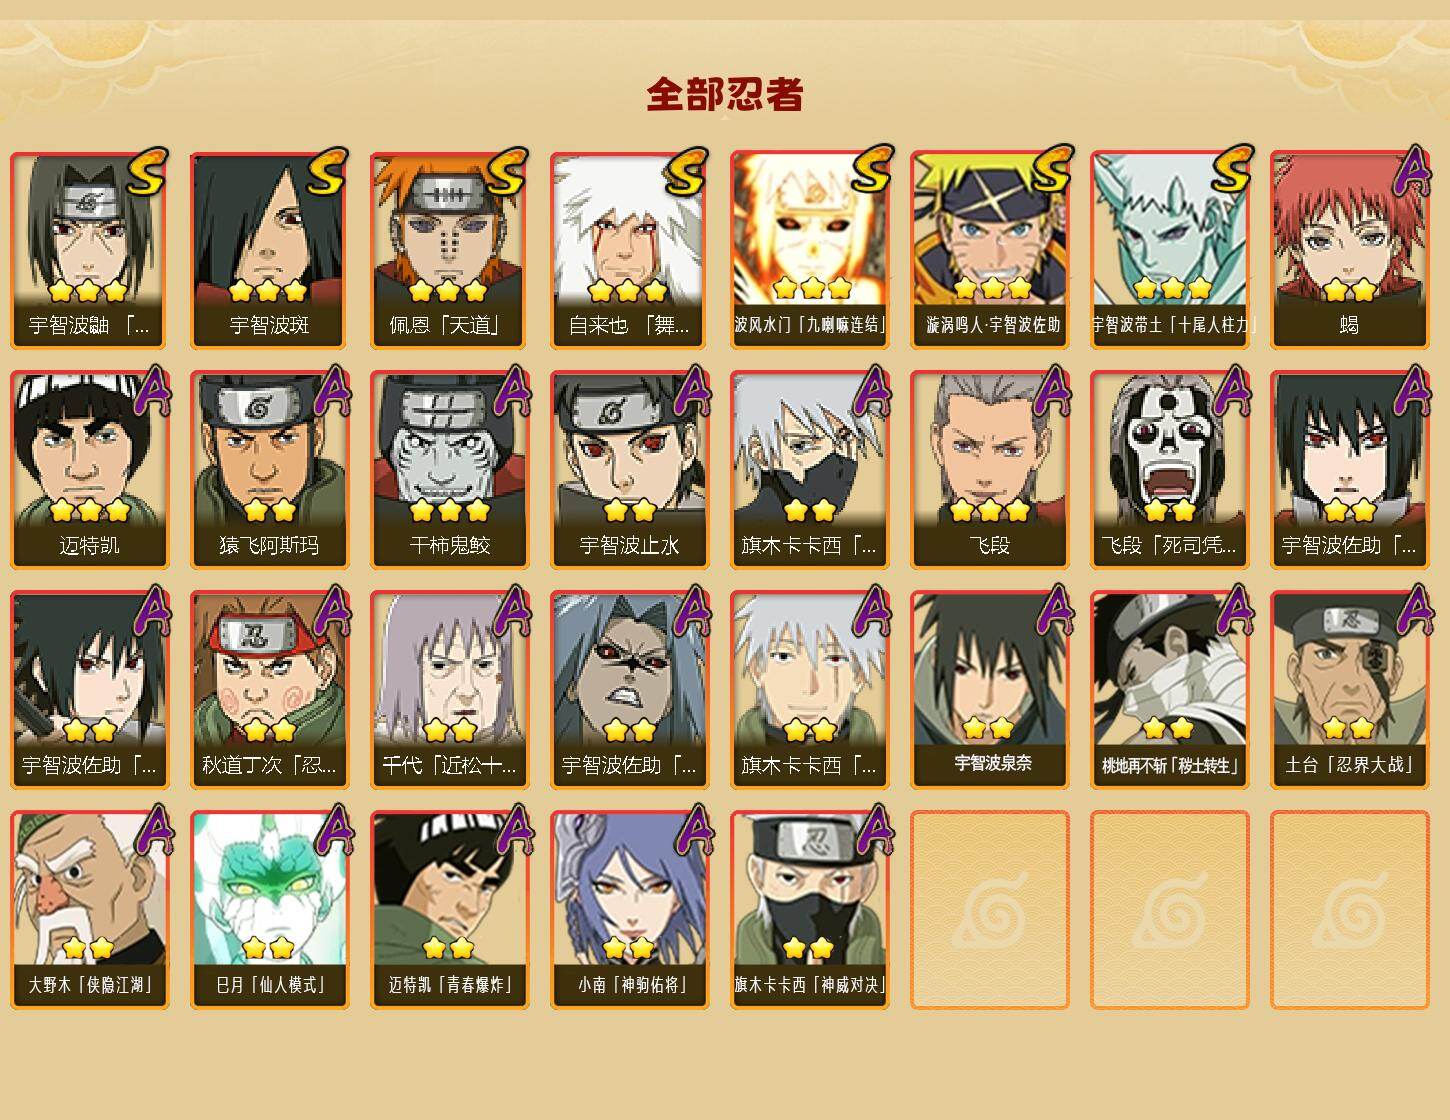Viewport: 1450px width, 1120px height.
Task: Choose the 迈特凯「青春爆炸」 card
Action: coord(449,910)
